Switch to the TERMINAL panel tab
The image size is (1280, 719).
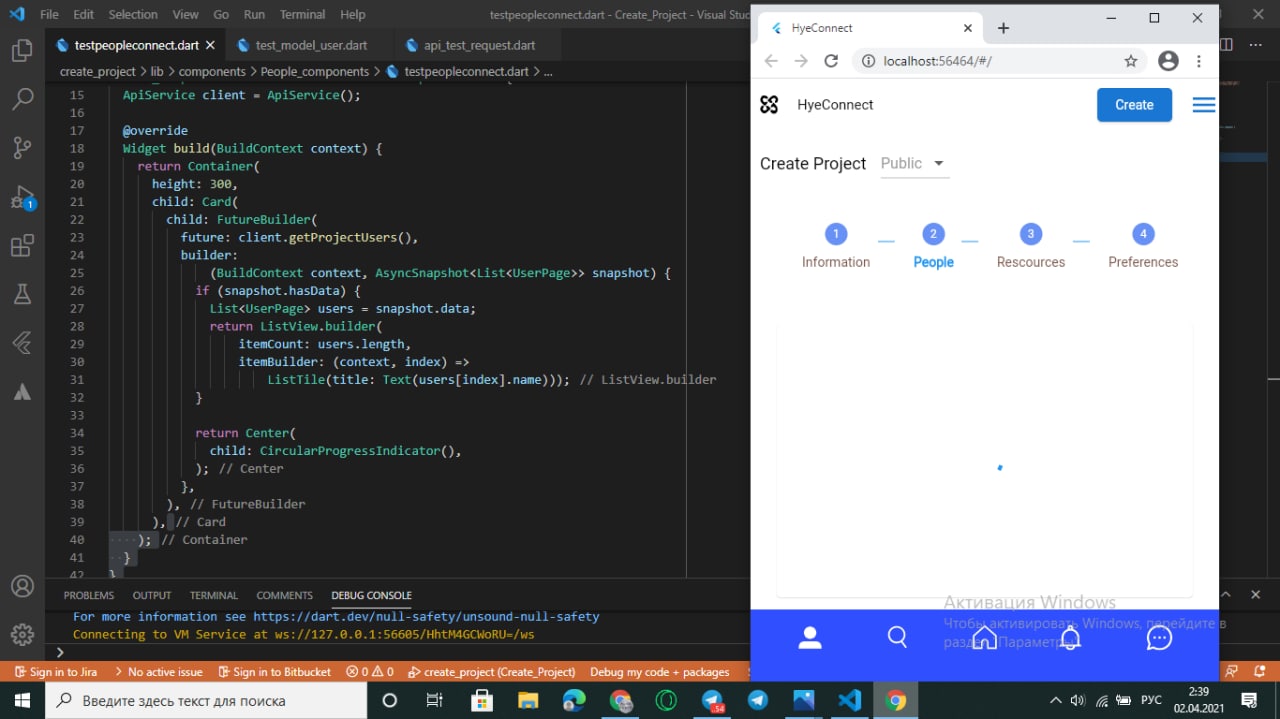coord(214,595)
